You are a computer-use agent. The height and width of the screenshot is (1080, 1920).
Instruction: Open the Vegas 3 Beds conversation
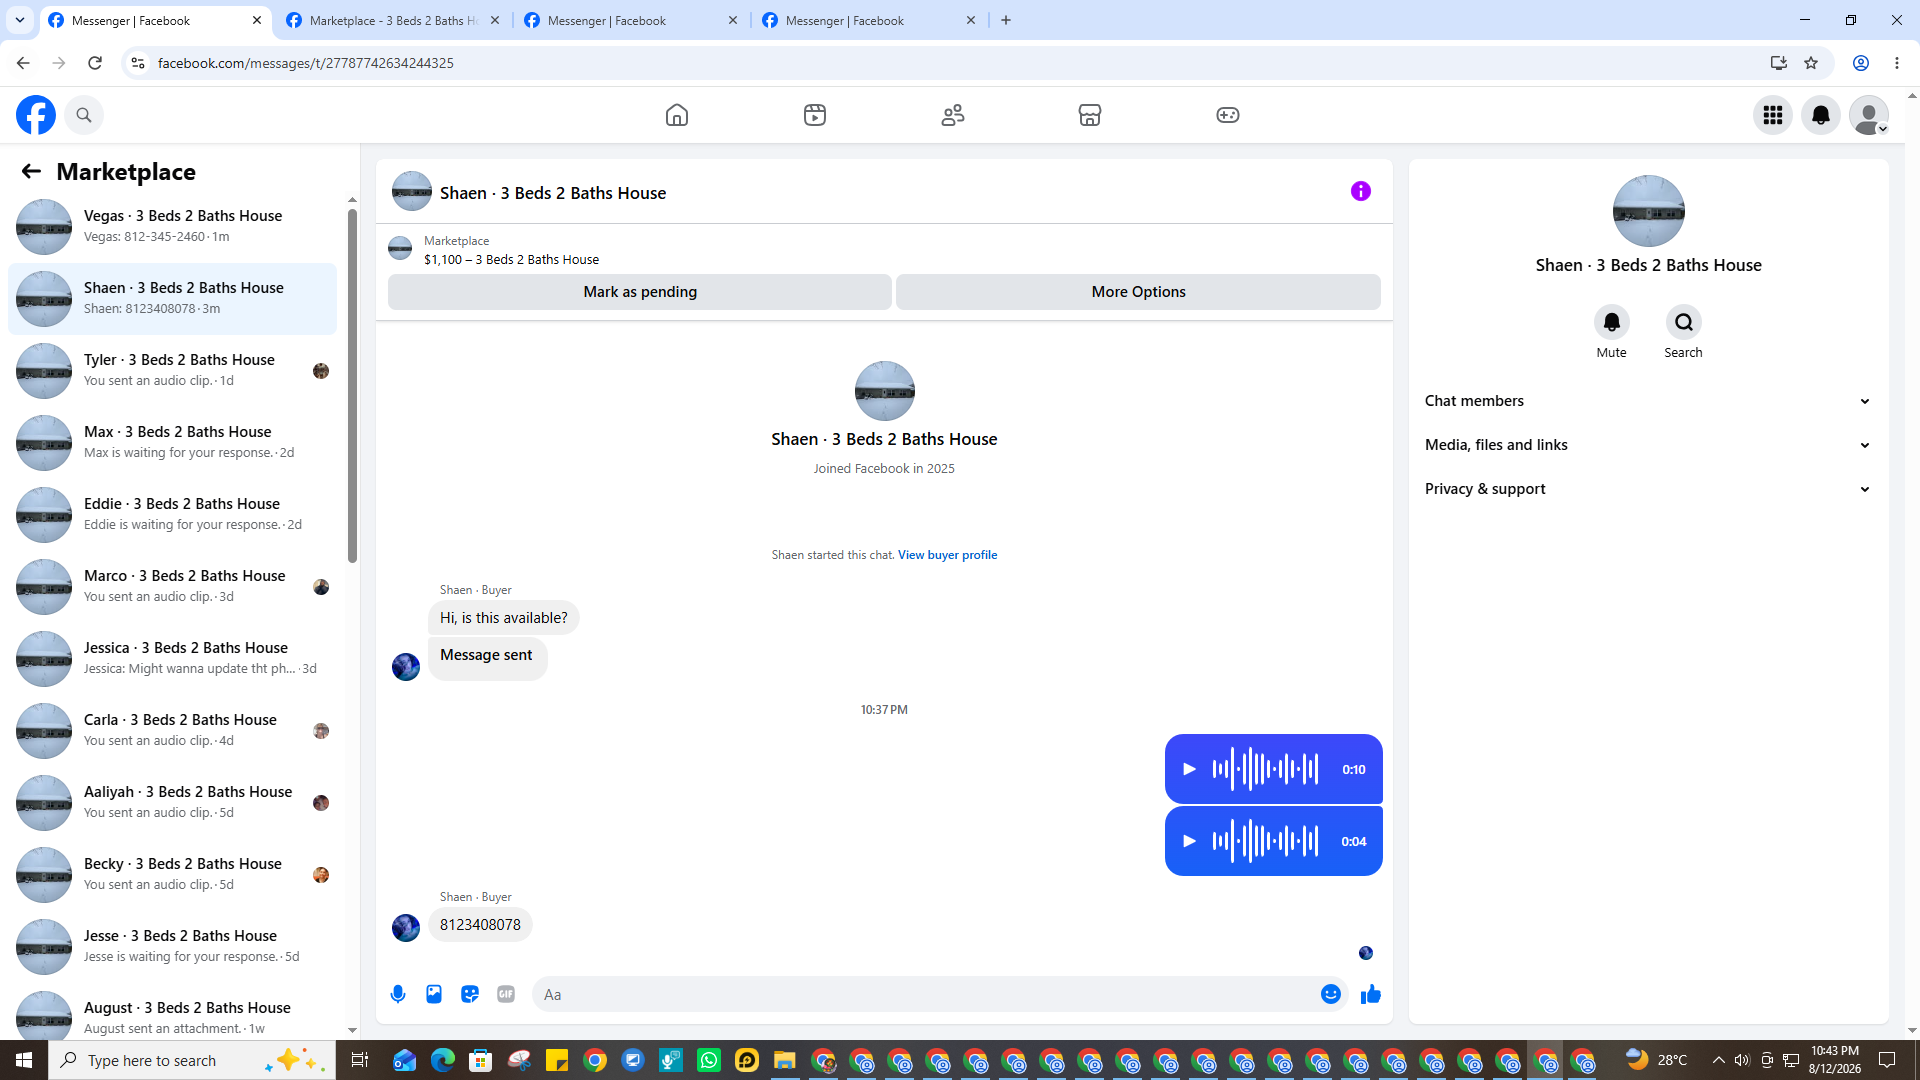point(172,227)
